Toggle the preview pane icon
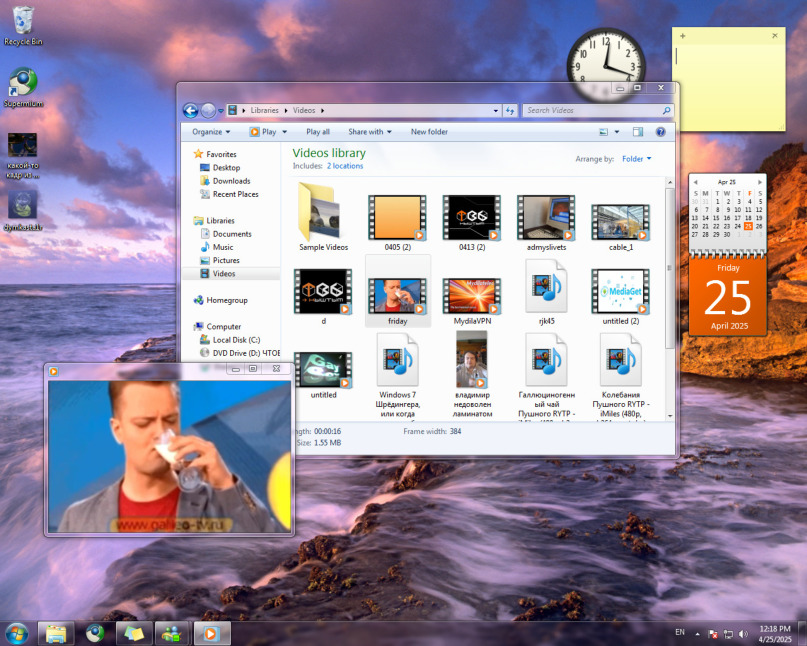The height and width of the screenshot is (646, 807). tap(638, 131)
